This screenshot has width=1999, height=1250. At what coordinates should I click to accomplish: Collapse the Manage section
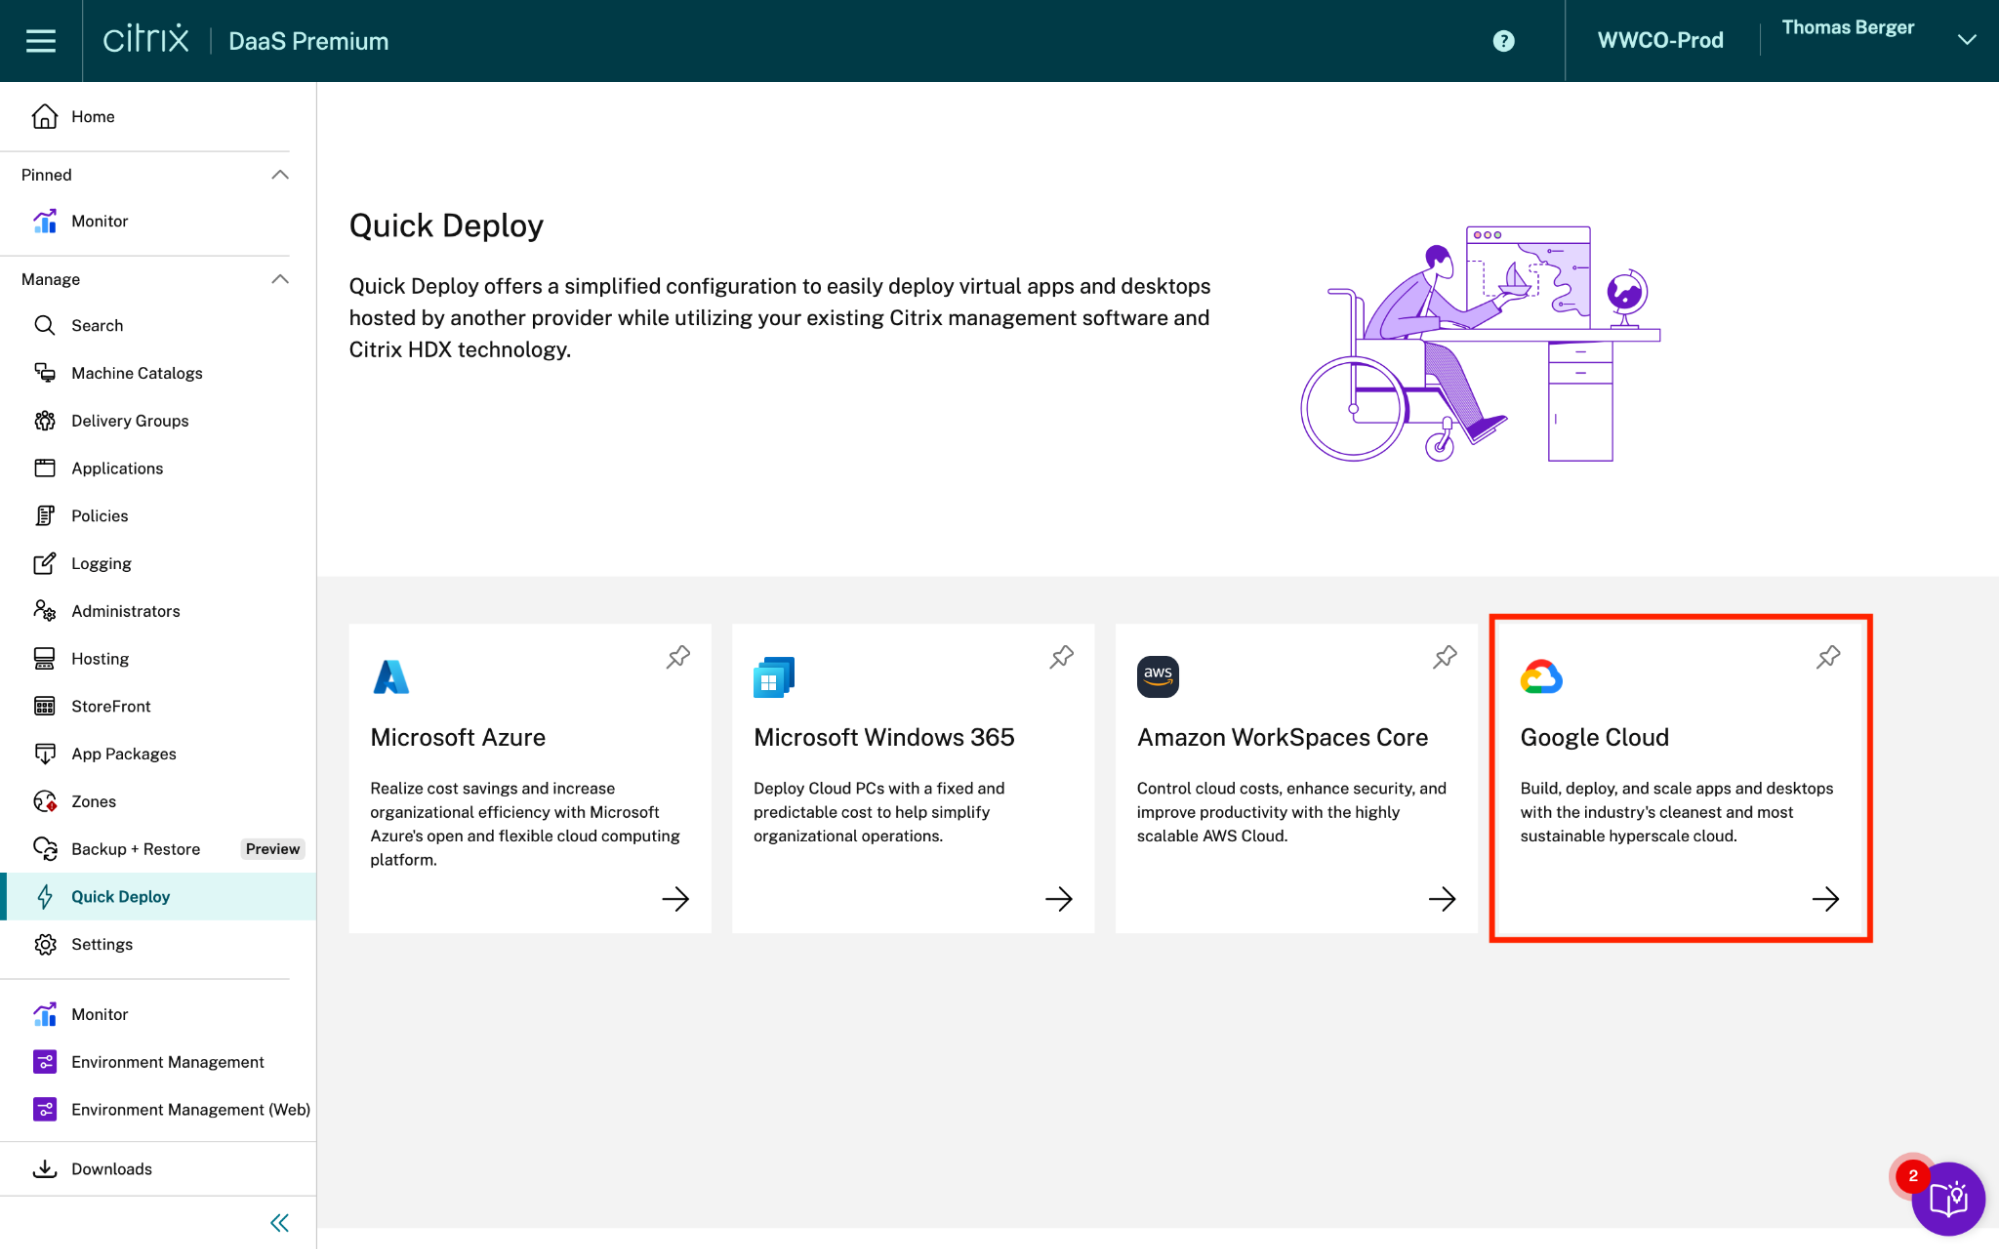point(280,279)
